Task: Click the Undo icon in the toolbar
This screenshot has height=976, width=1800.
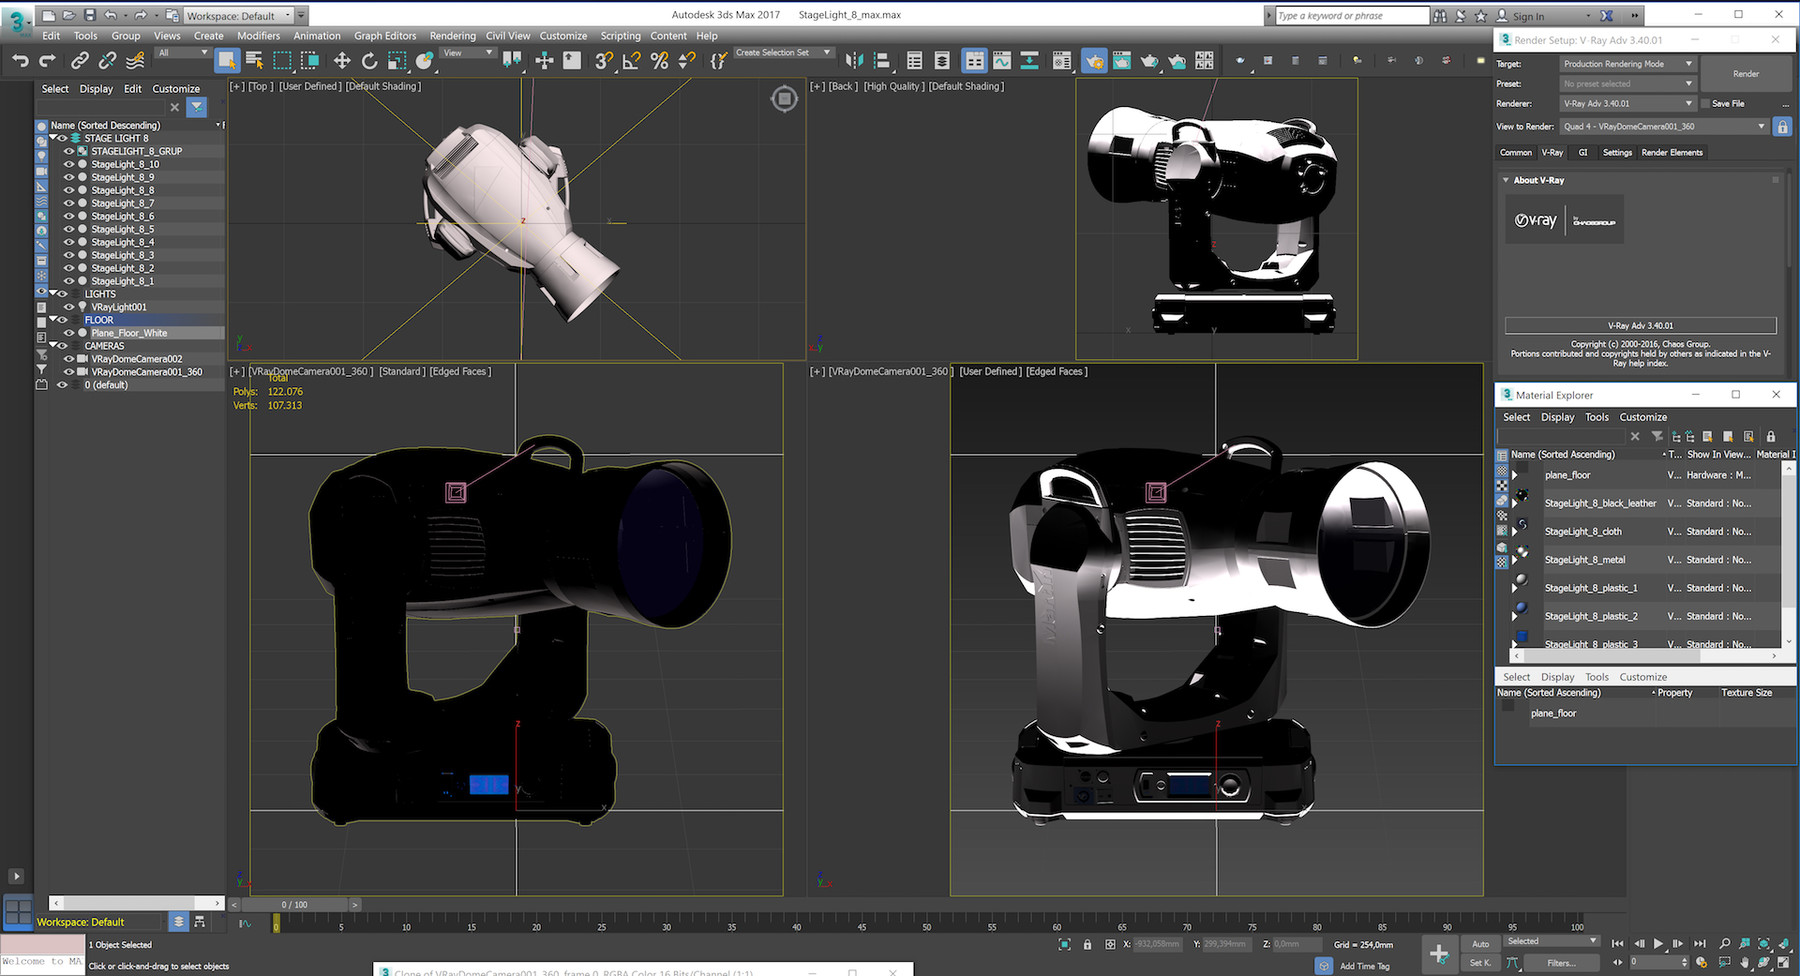Action: (19, 60)
